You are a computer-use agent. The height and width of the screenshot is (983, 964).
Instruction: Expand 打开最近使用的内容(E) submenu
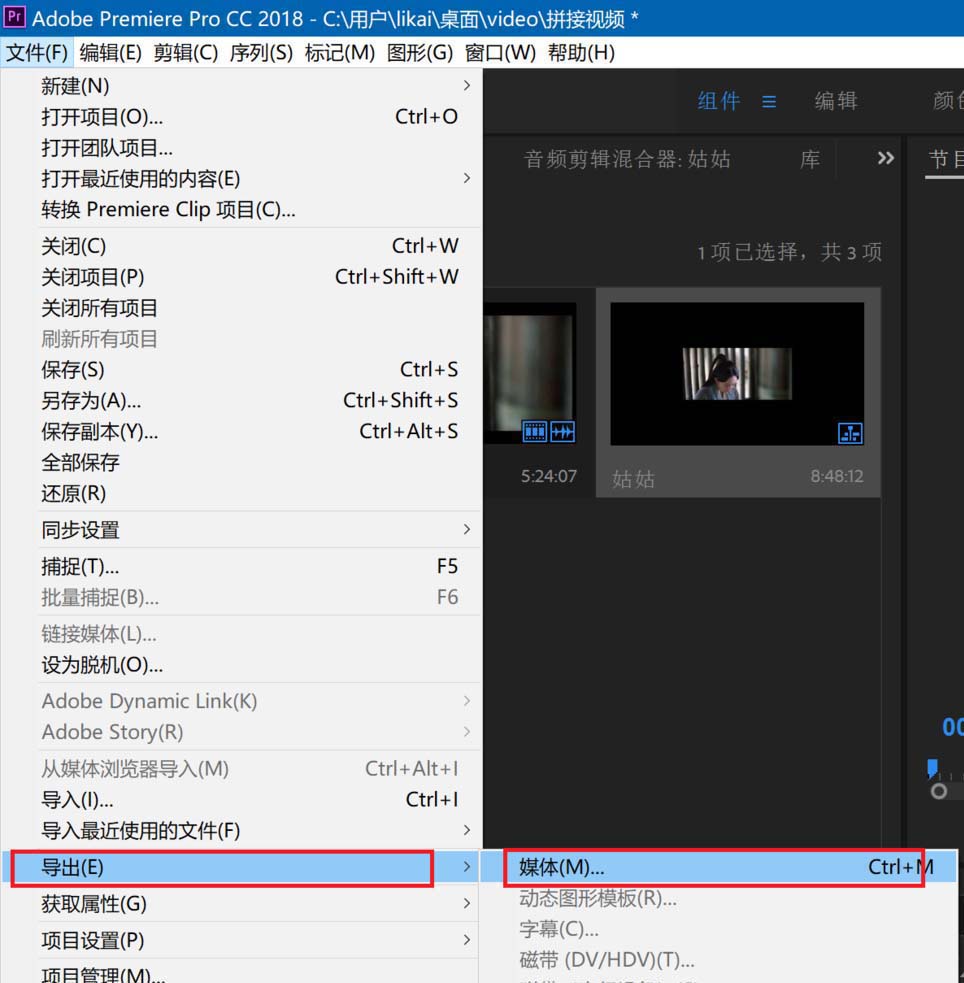coord(242,179)
